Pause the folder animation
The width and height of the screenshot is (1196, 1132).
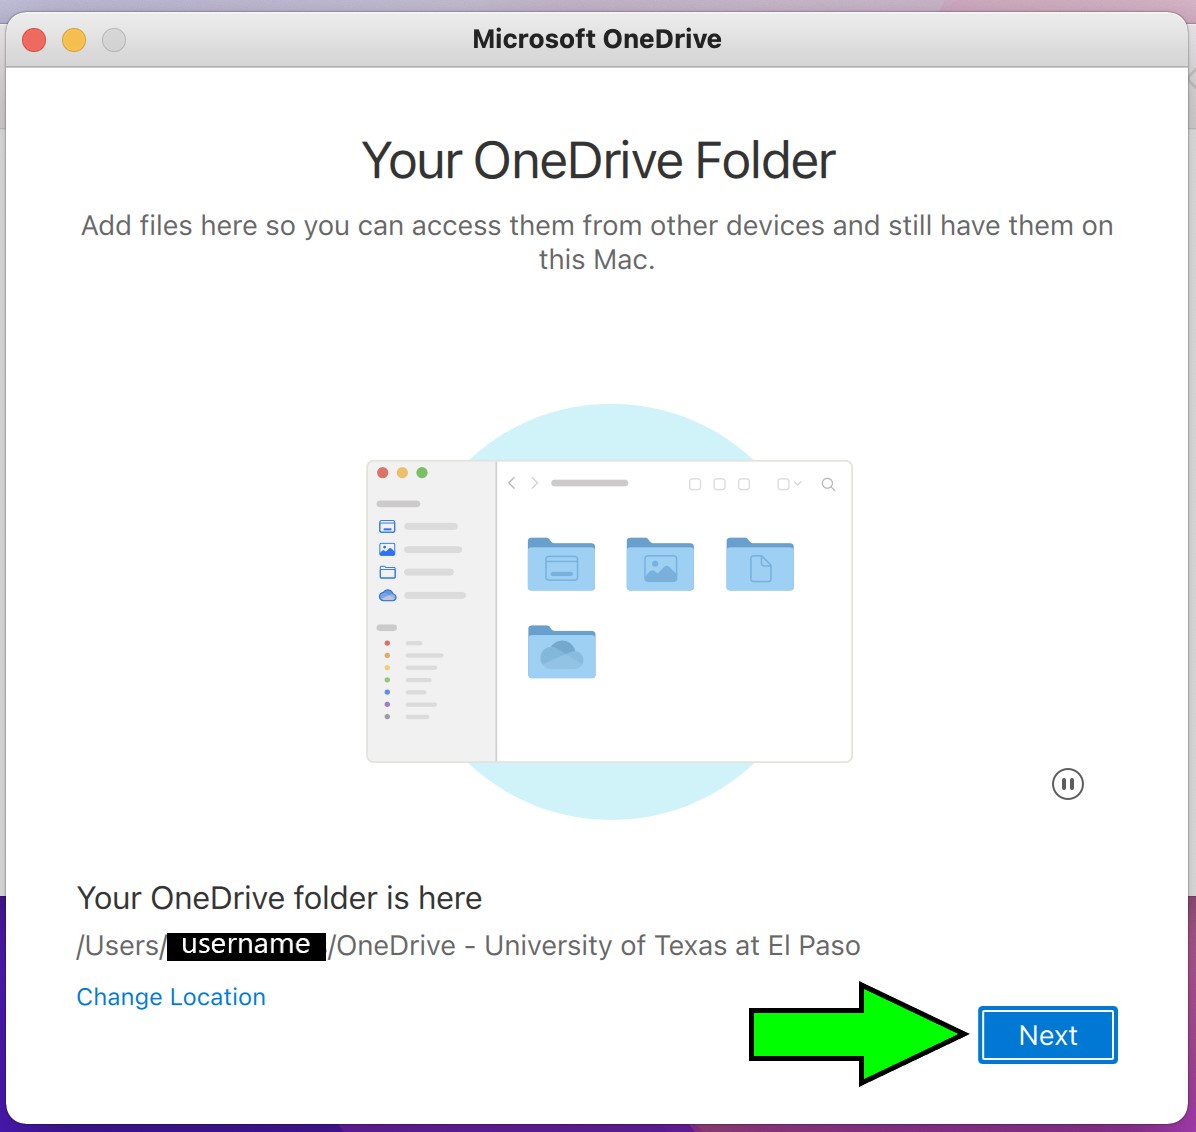pyautogui.click(x=1067, y=783)
